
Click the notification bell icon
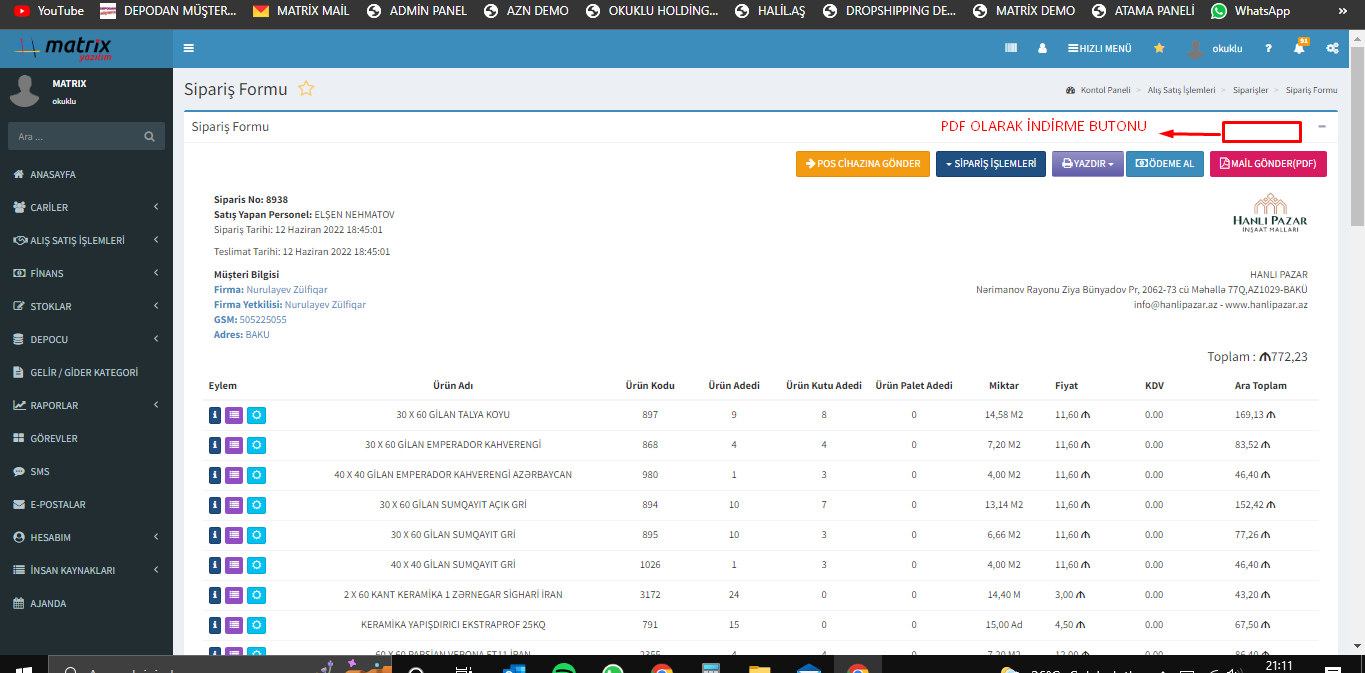click(1299, 48)
